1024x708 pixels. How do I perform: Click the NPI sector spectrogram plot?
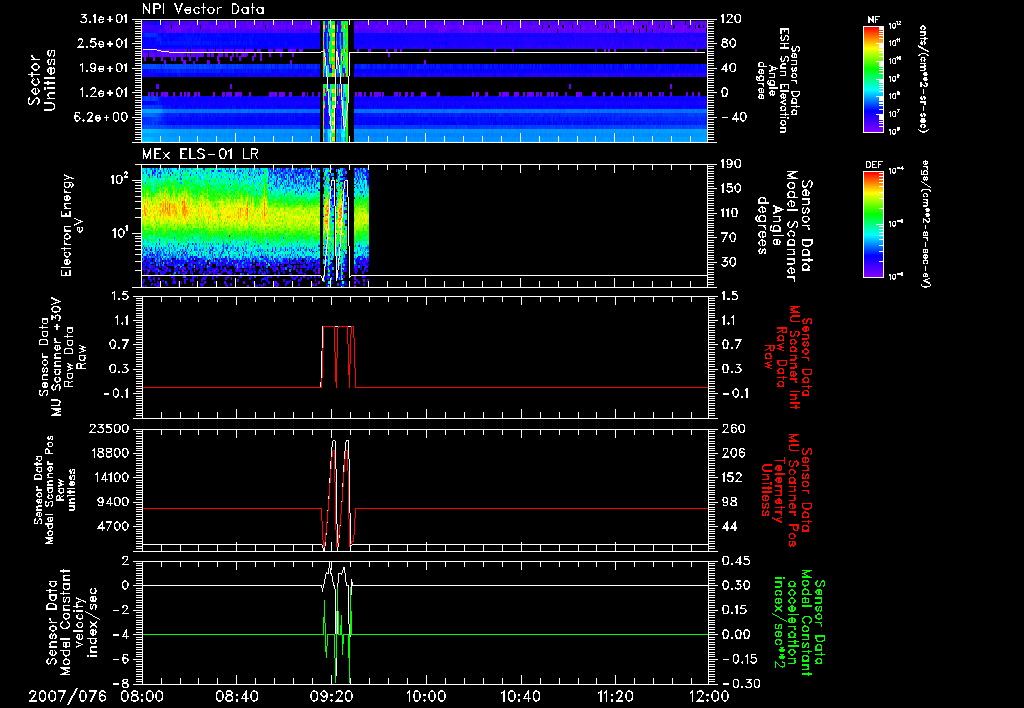click(x=425, y=81)
